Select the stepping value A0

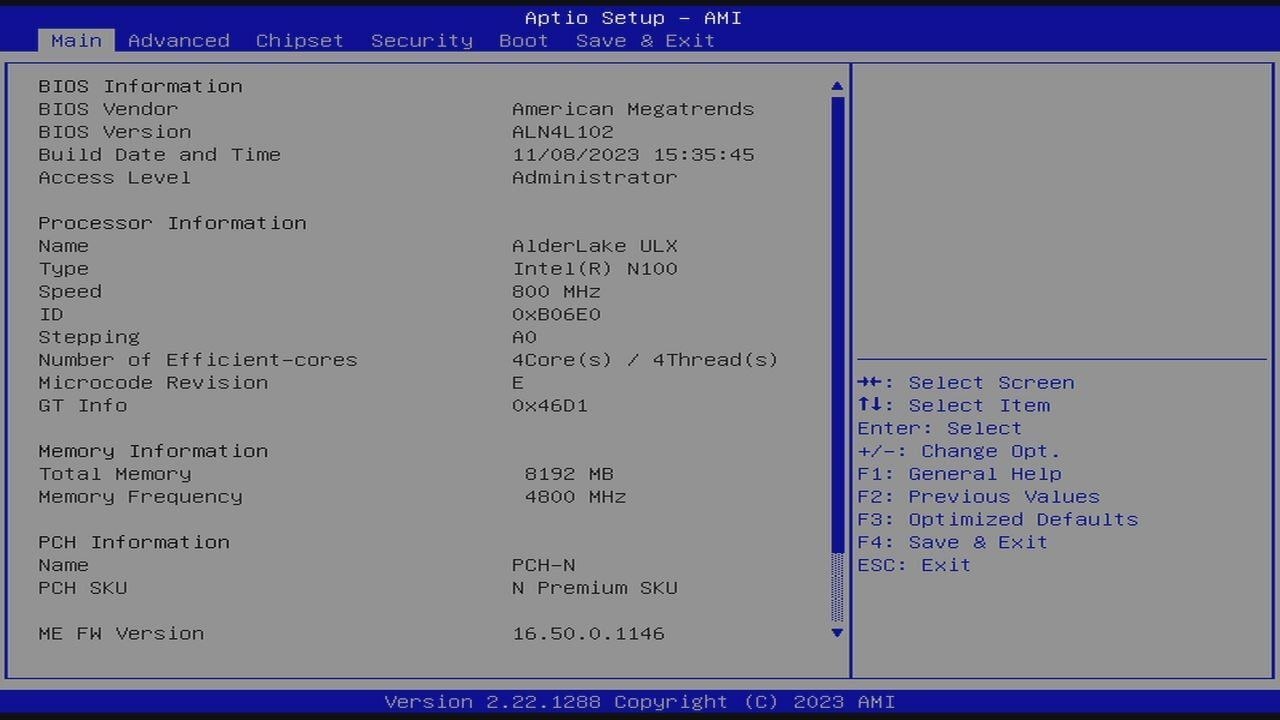pos(524,337)
